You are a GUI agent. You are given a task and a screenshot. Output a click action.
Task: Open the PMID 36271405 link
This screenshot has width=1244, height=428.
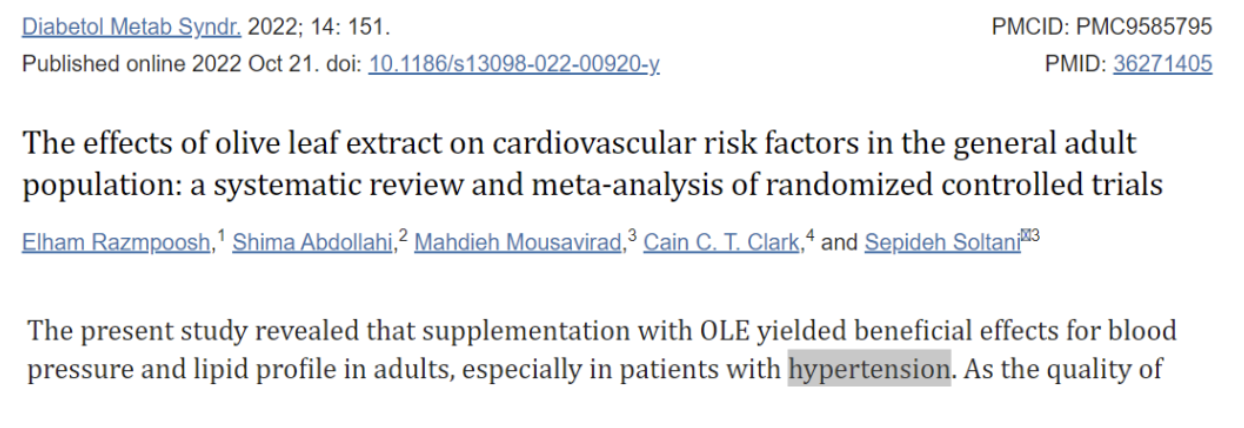click(x=1162, y=65)
